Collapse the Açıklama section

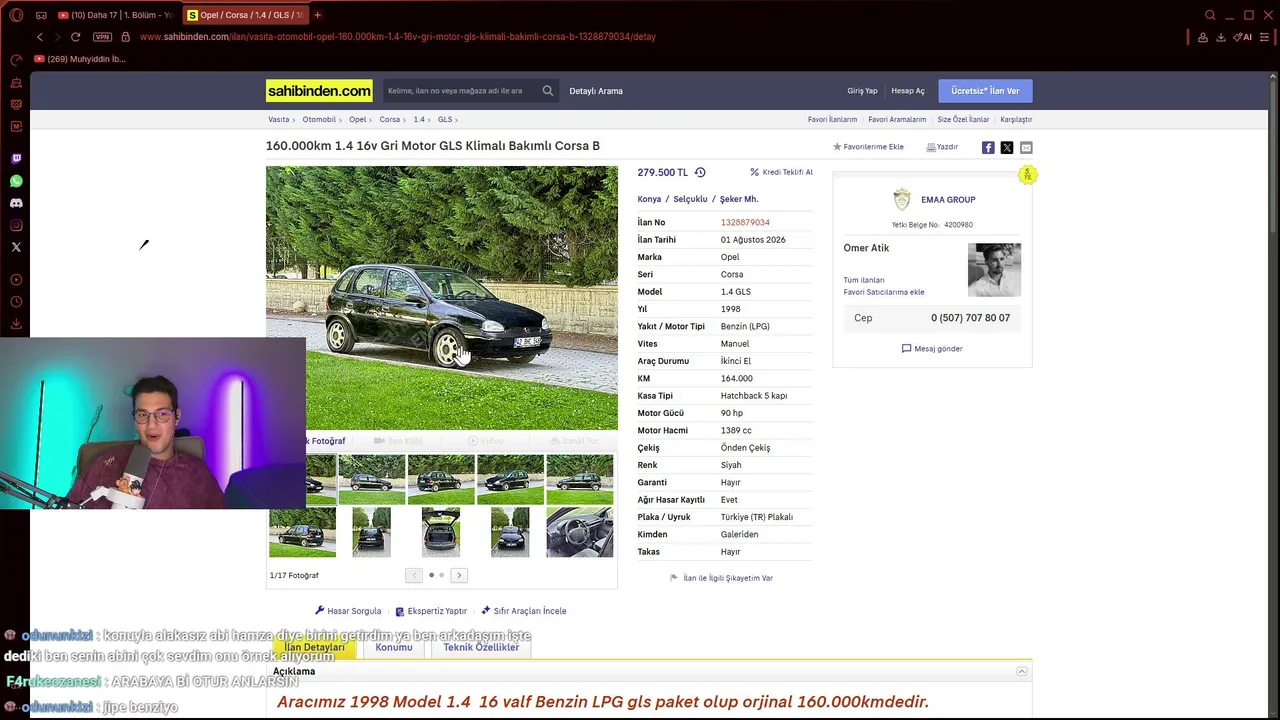(x=1021, y=671)
